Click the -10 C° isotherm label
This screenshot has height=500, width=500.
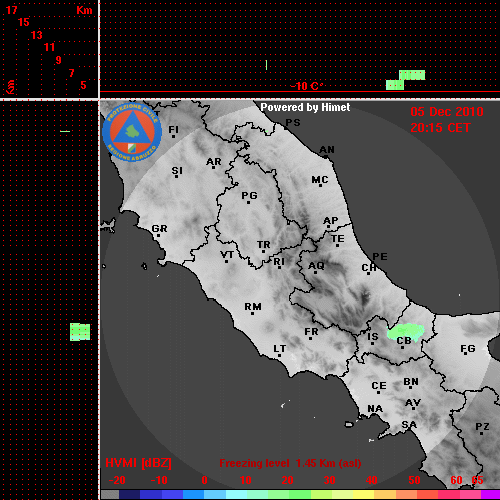306,86
